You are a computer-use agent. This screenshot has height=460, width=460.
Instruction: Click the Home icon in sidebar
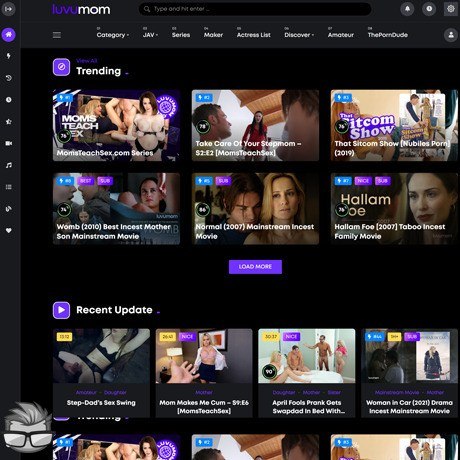coord(9,34)
